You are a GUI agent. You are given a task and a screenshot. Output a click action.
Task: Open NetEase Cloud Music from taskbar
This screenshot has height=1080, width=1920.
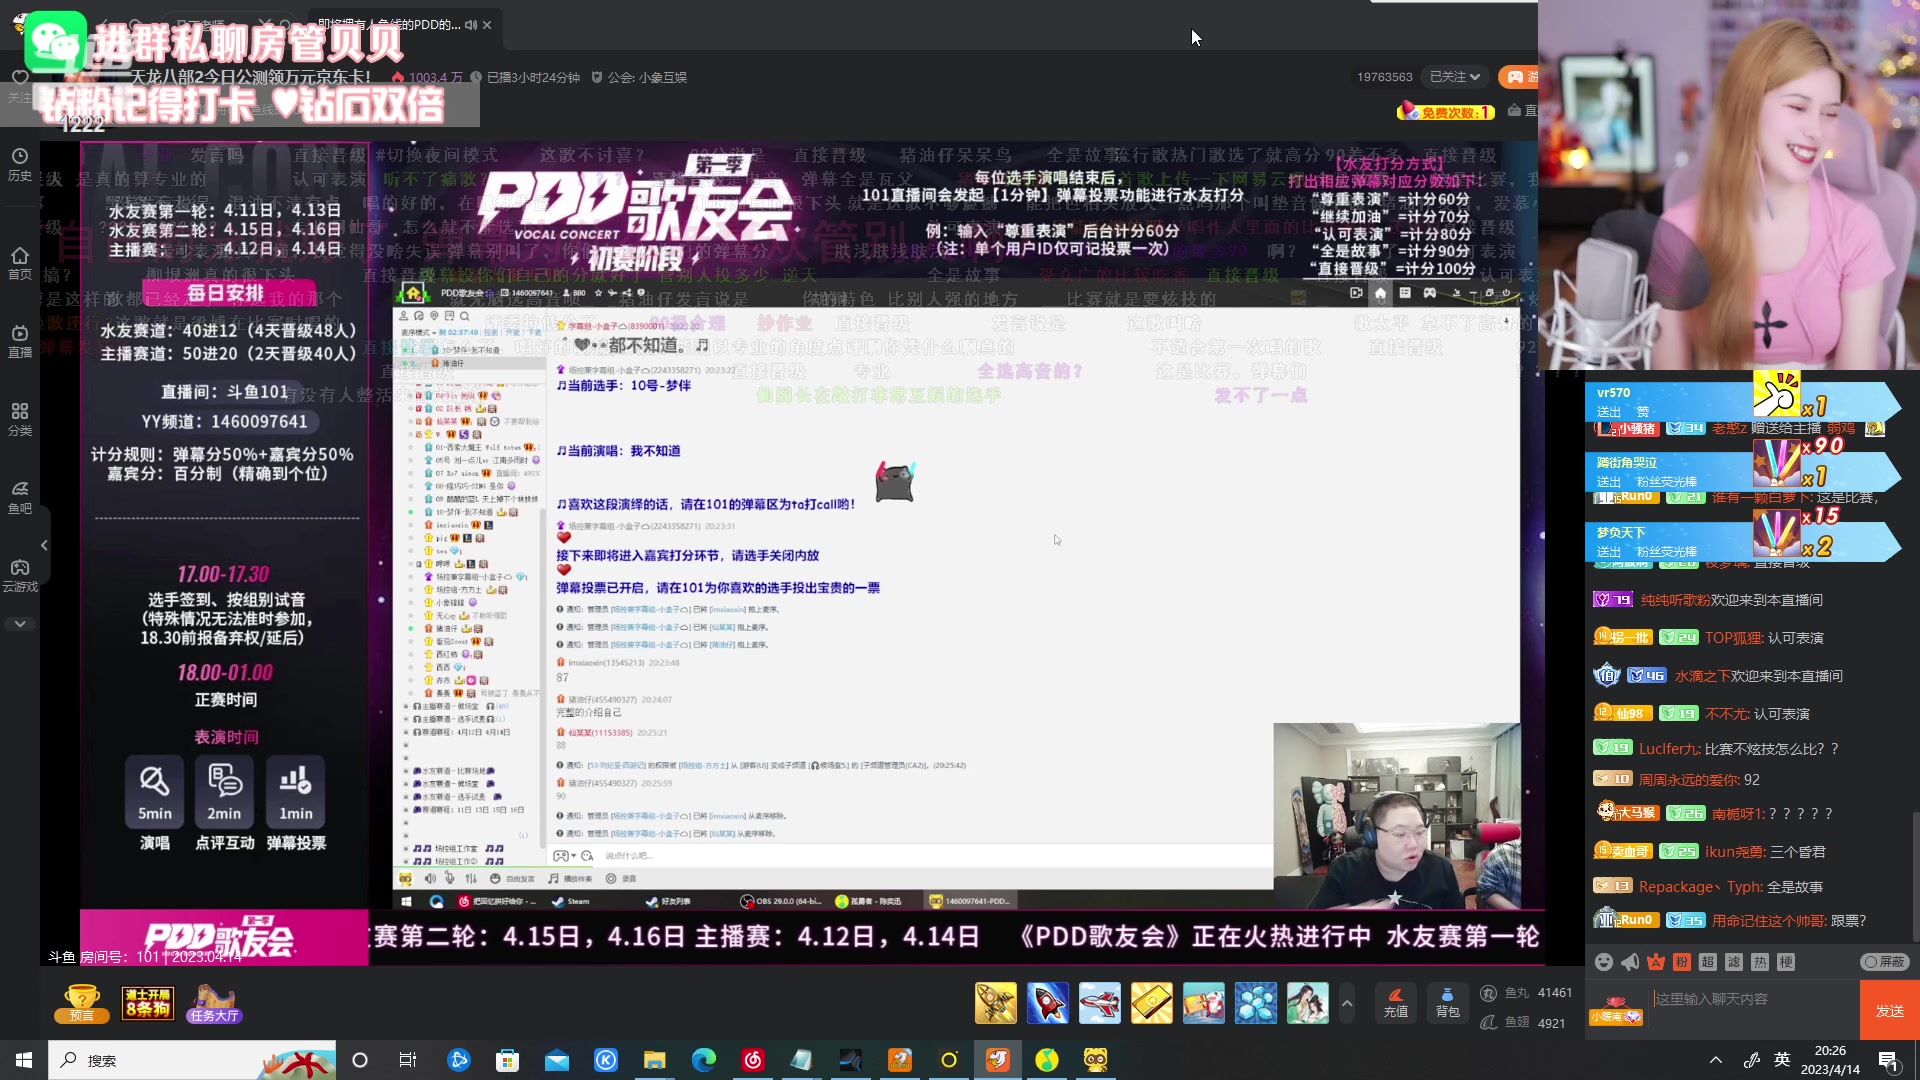[x=753, y=1060]
